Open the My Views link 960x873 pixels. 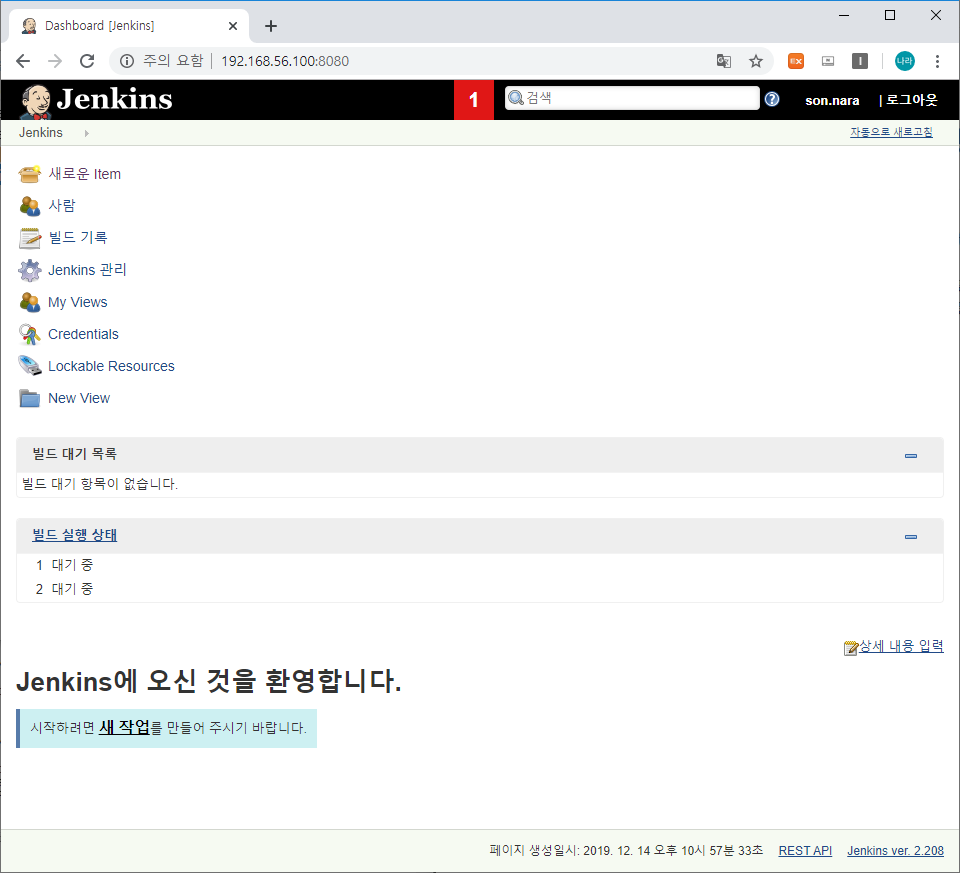tap(78, 302)
